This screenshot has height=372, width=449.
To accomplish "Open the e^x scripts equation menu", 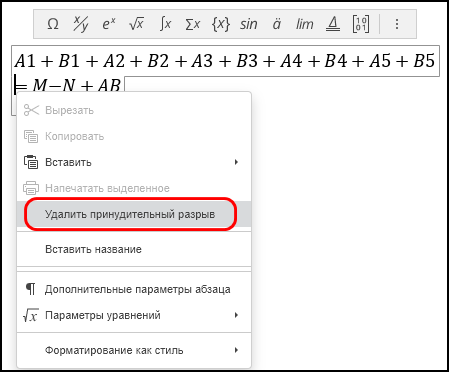I will click(x=109, y=24).
